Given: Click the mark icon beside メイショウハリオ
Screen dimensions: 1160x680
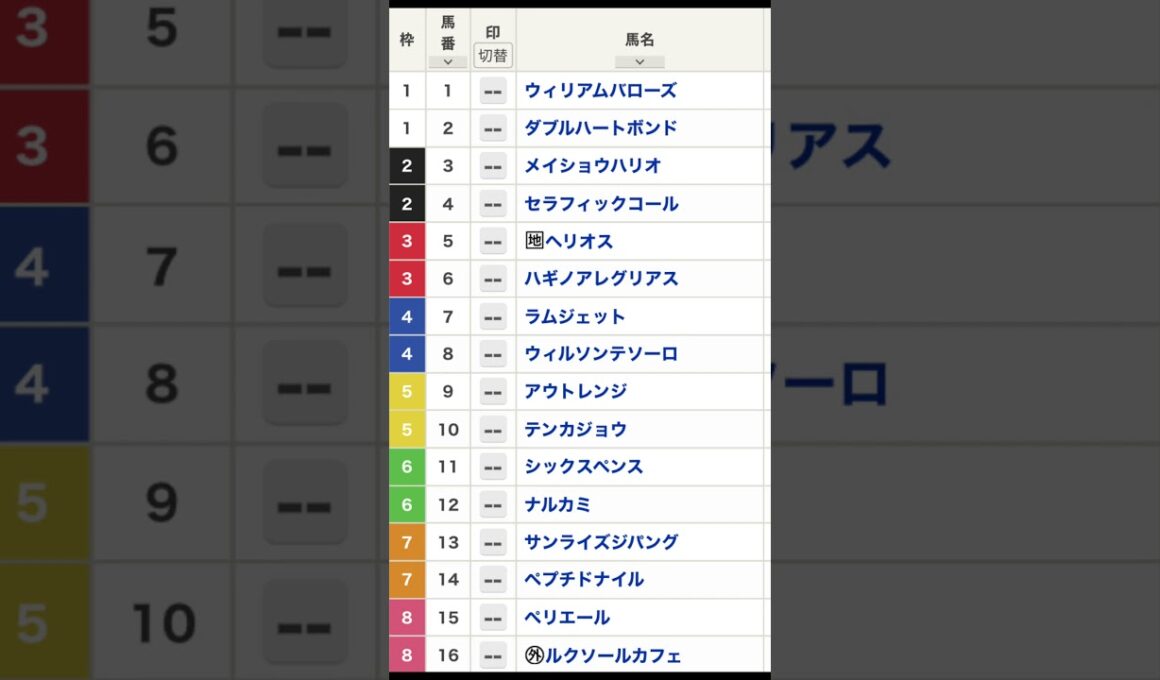Looking at the screenshot, I should (x=492, y=166).
